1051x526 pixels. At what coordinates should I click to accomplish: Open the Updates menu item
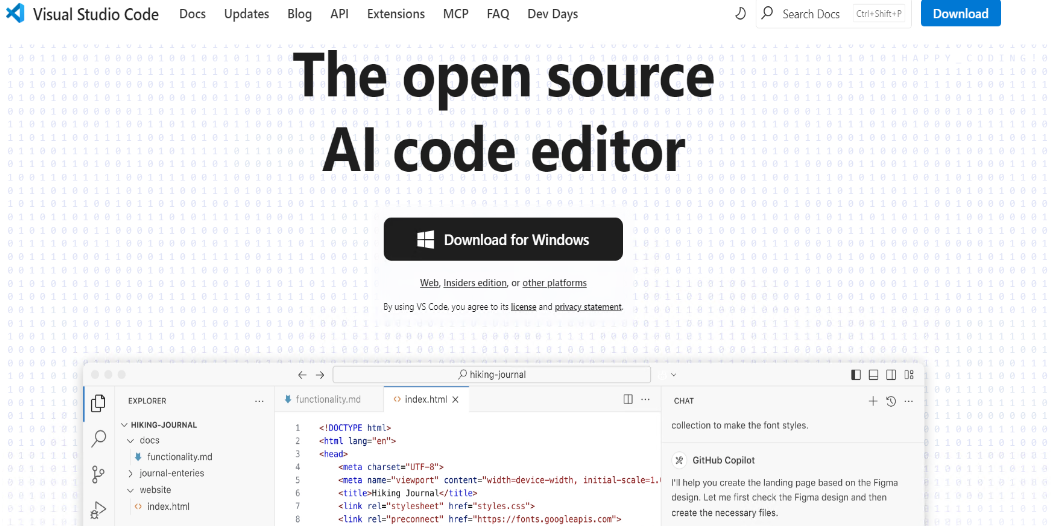pyautogui.click(x=247, y=13)
